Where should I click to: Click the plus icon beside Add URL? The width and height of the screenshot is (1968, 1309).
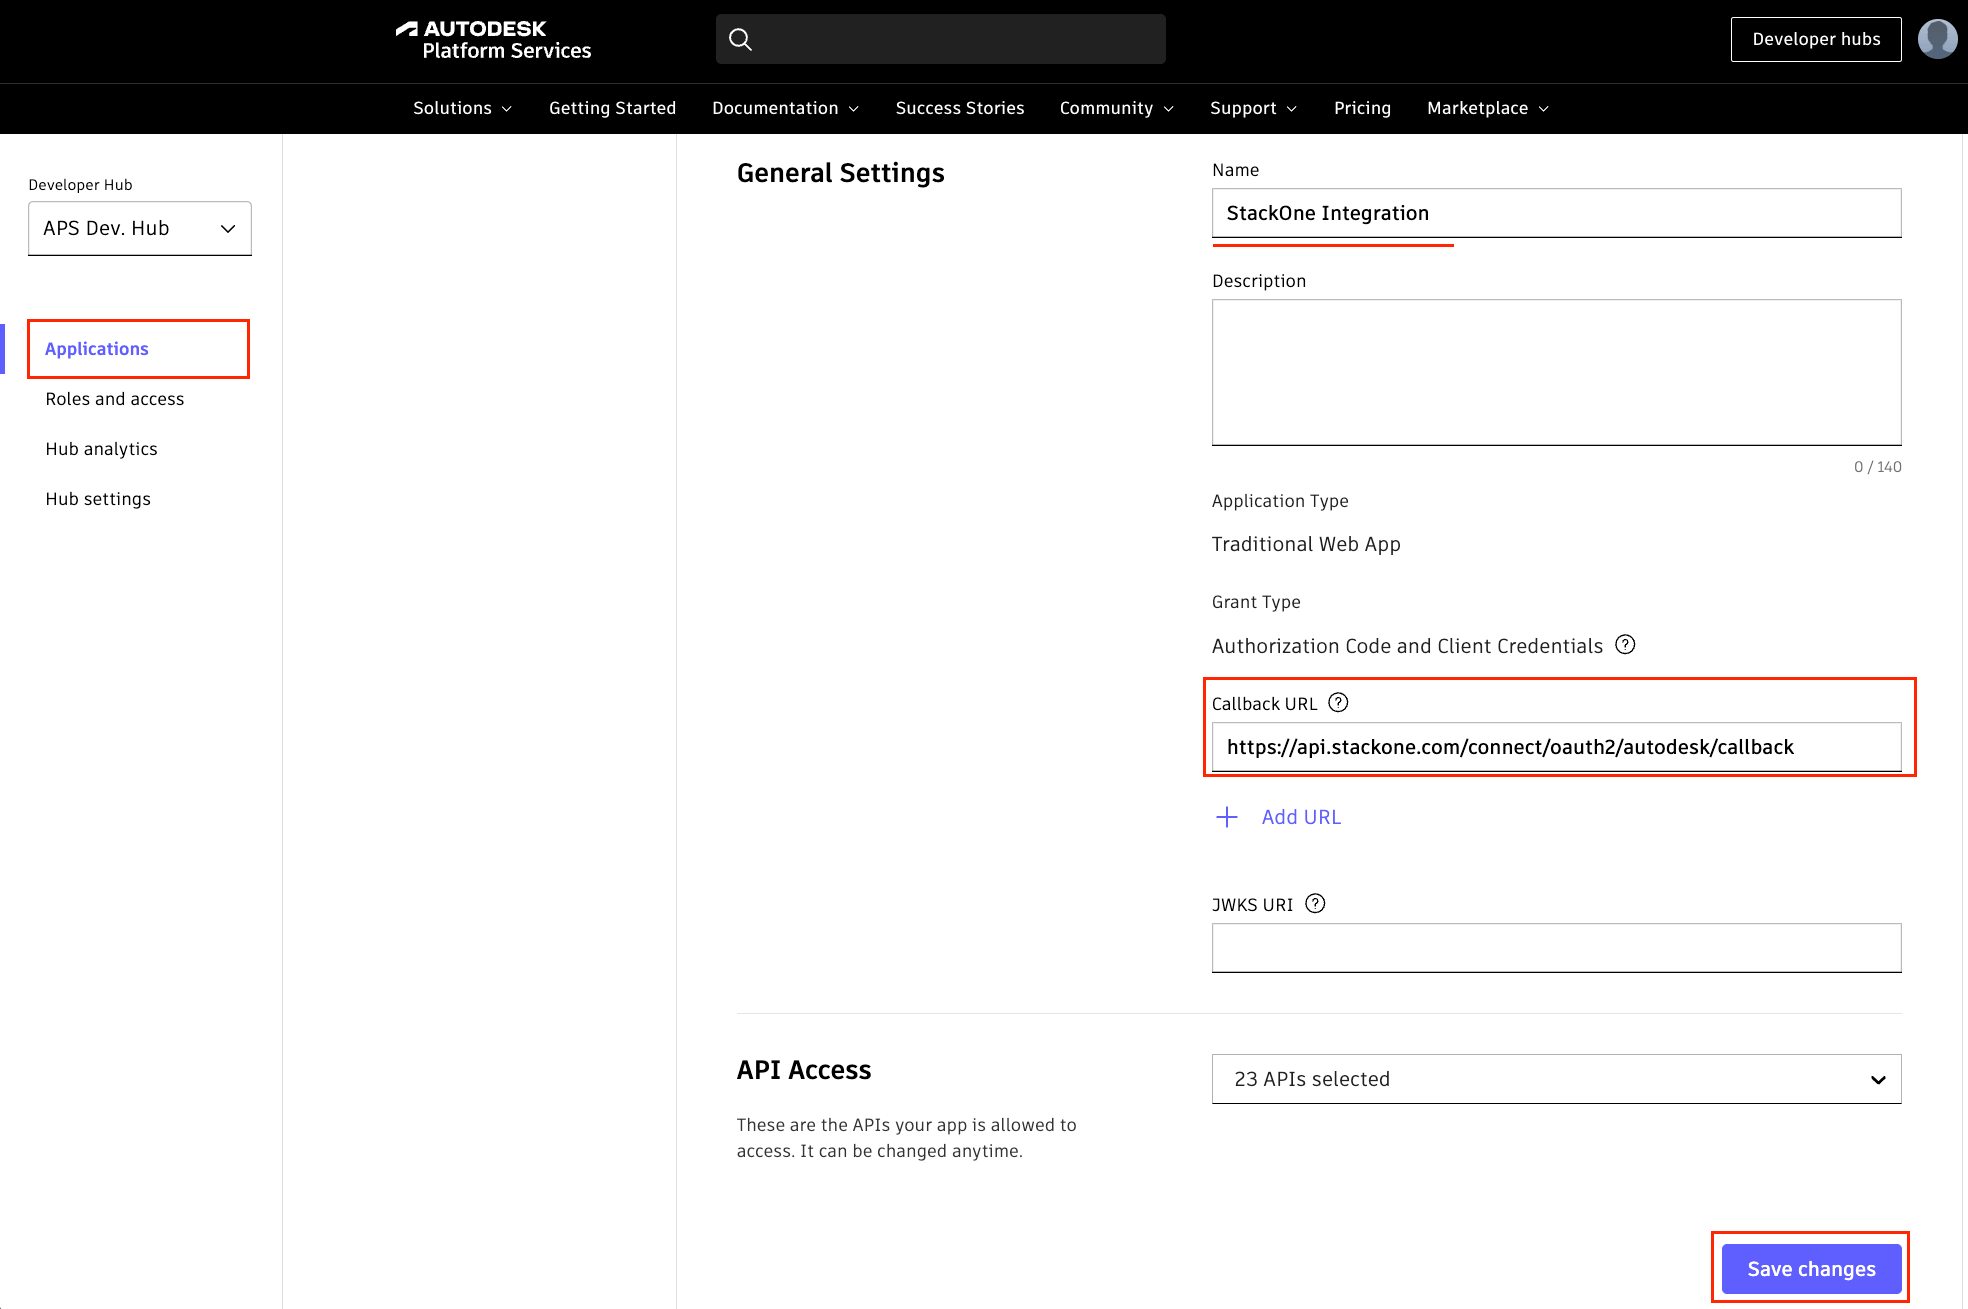pyautogui.click(x=1227, y=817)
